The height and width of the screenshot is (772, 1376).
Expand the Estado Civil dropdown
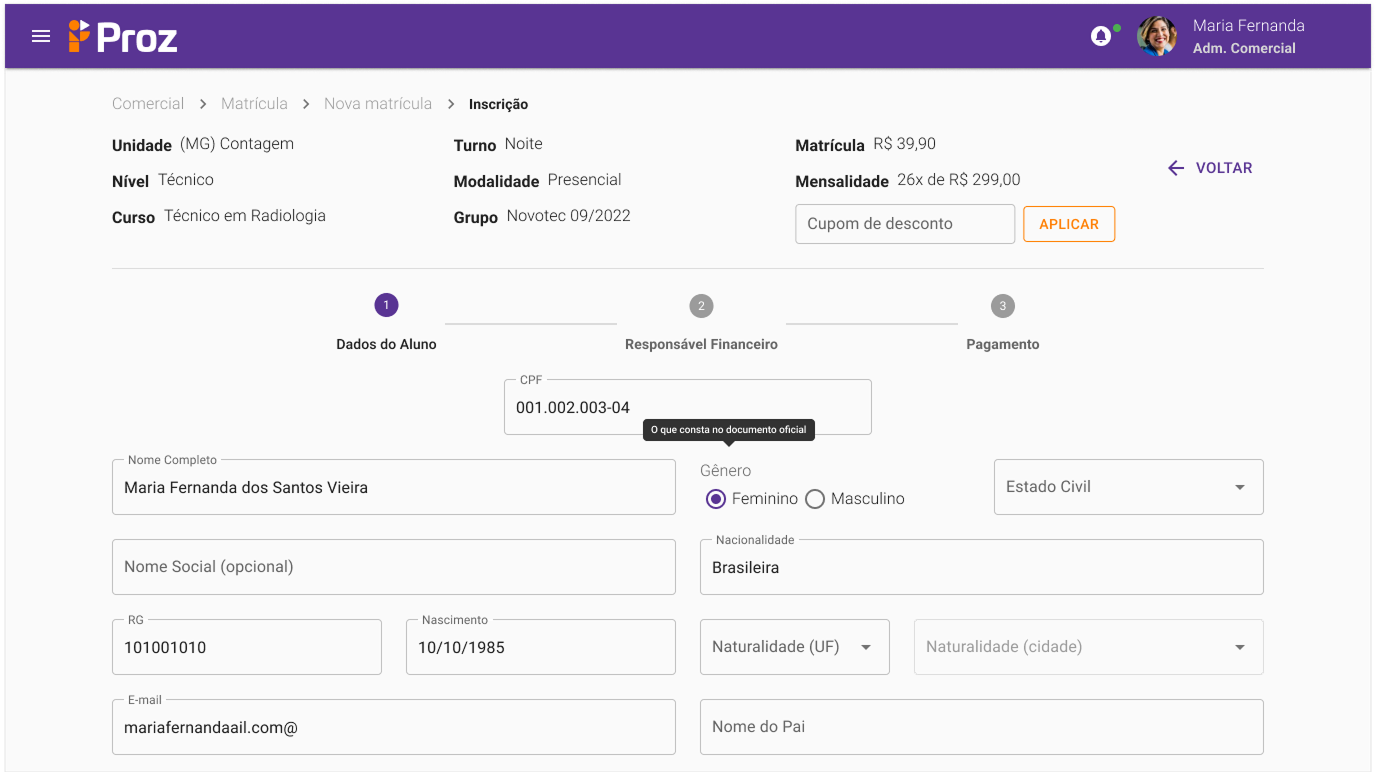click(1128, 487)
